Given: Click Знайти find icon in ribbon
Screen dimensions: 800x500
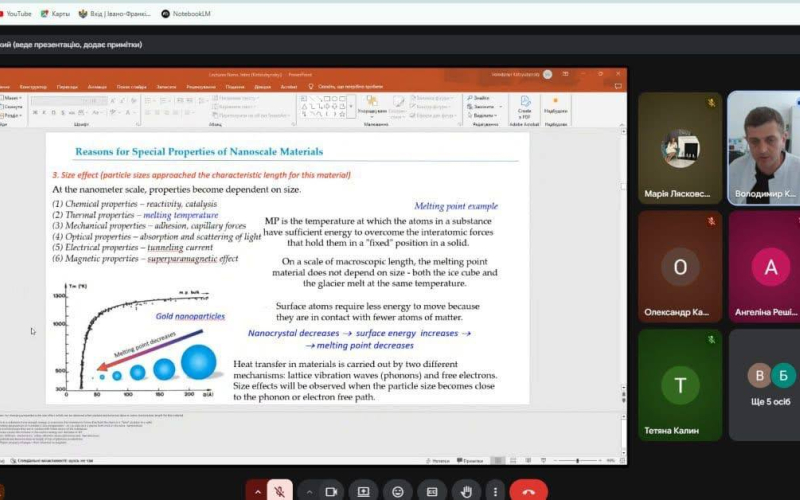Looking at the screenshot, I should tap(478, 97).
